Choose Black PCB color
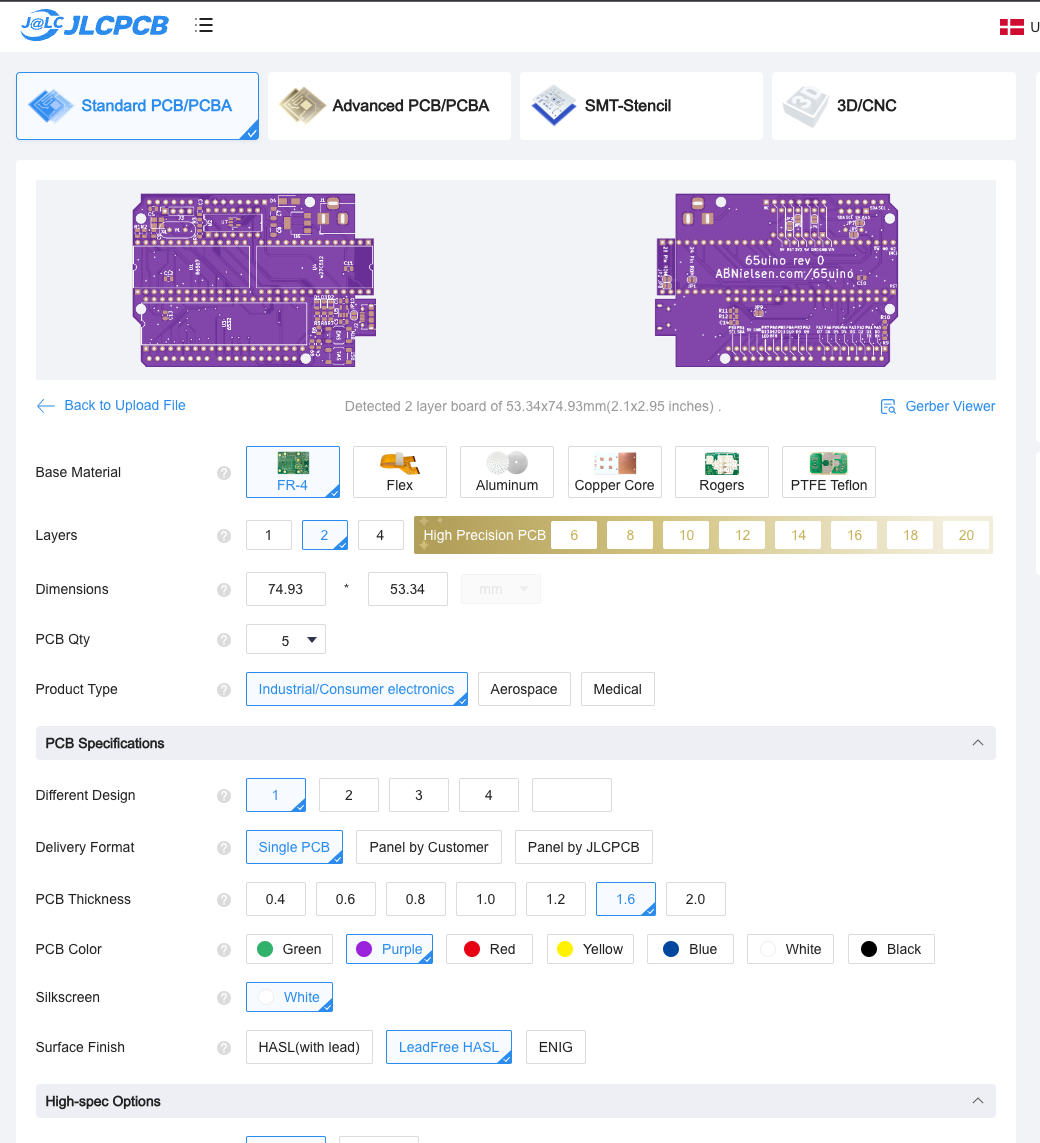 click(x=891, y=949)
